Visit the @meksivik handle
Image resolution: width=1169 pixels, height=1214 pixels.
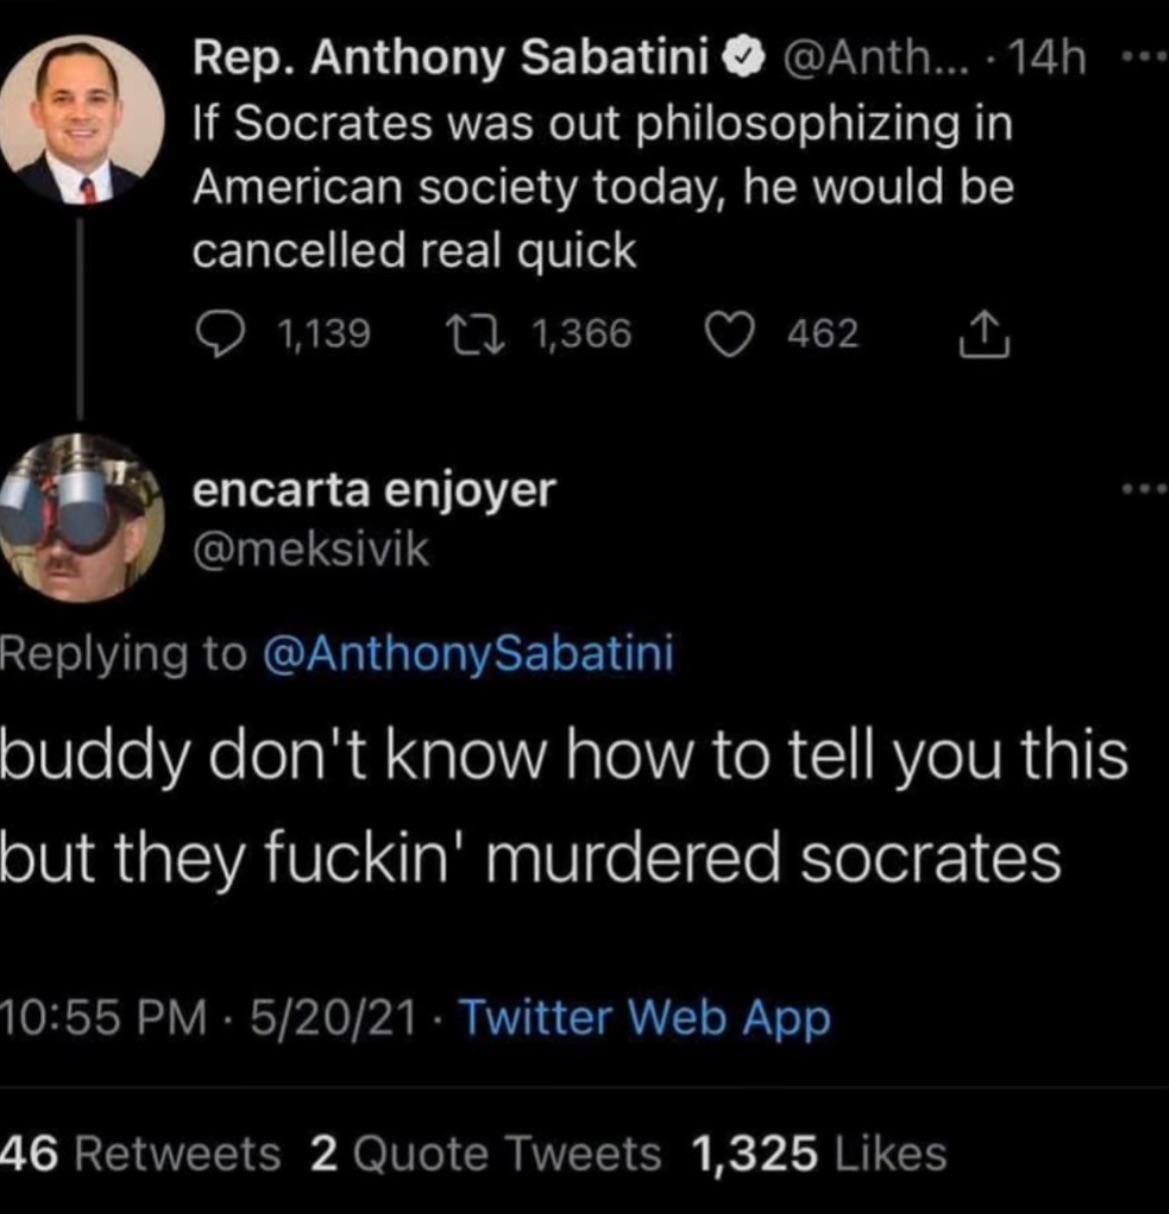310,550
